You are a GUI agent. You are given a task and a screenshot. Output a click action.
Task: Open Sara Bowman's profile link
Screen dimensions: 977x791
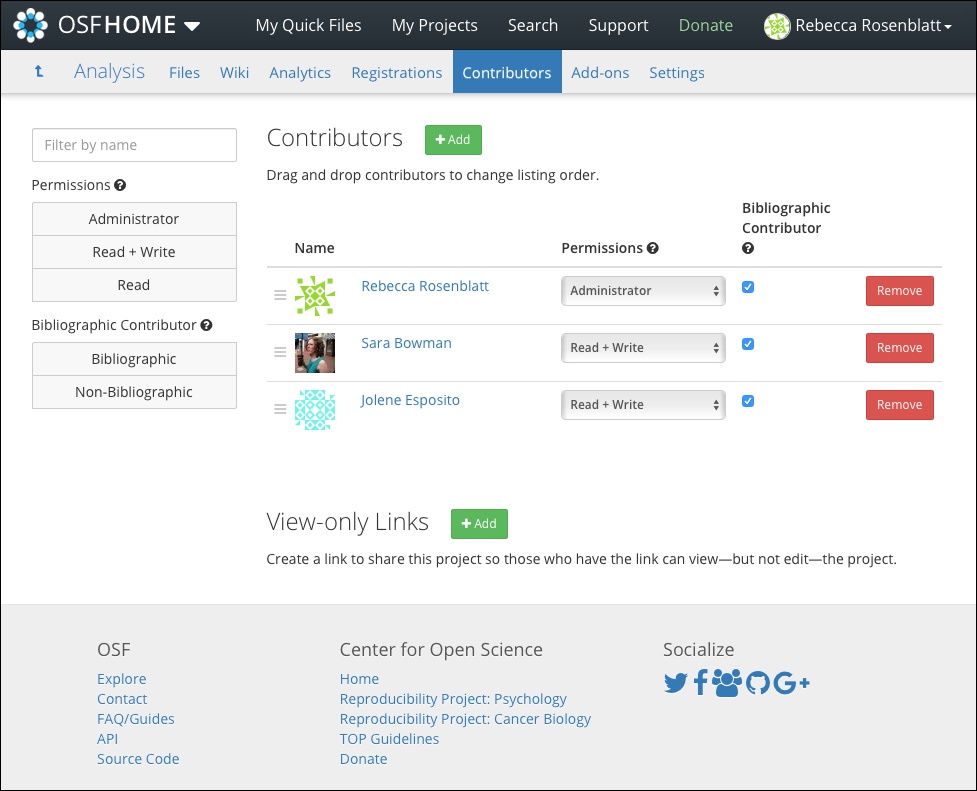[406, 343]
